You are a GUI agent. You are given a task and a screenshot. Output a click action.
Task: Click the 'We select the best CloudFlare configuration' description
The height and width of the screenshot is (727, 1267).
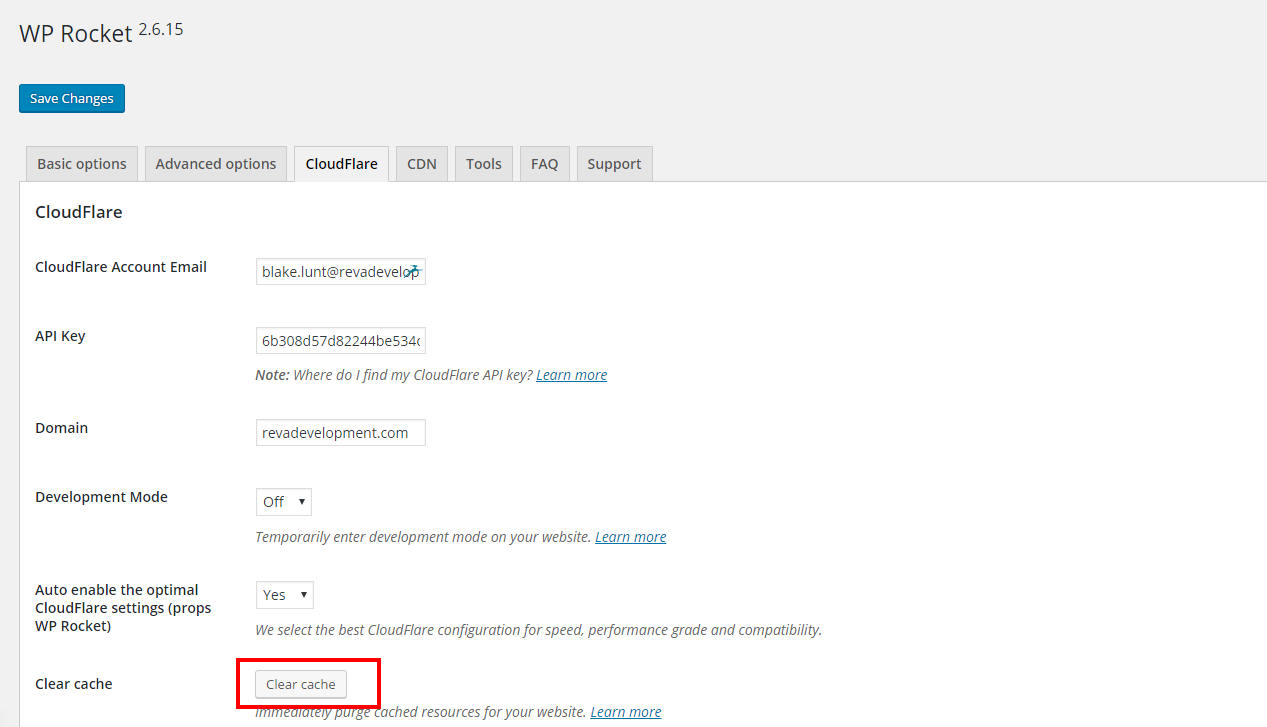(x=539, y=630)
